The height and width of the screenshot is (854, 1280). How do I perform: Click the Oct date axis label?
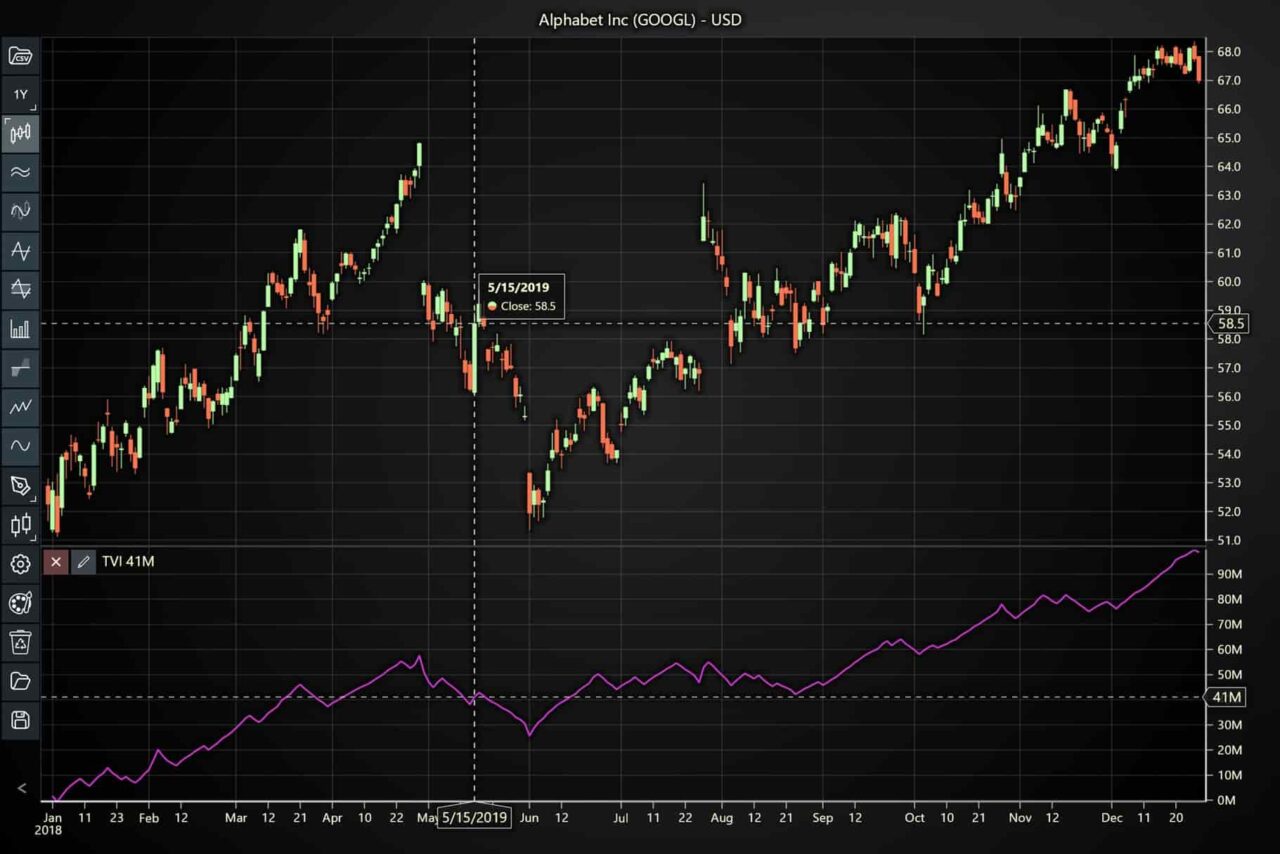point(914,817)
